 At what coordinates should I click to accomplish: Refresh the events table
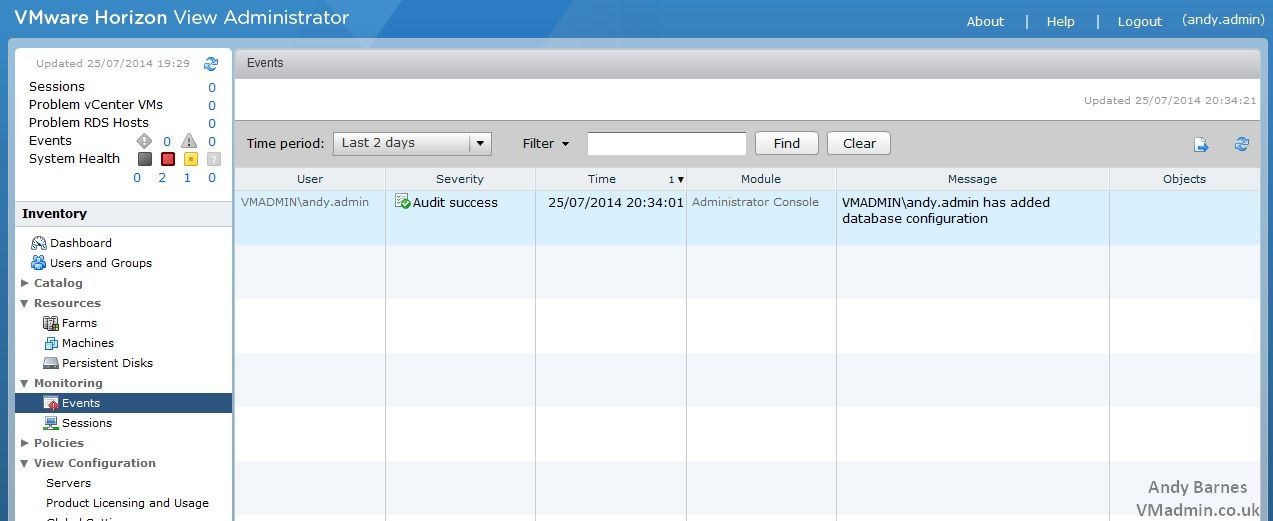[1242, 144]
